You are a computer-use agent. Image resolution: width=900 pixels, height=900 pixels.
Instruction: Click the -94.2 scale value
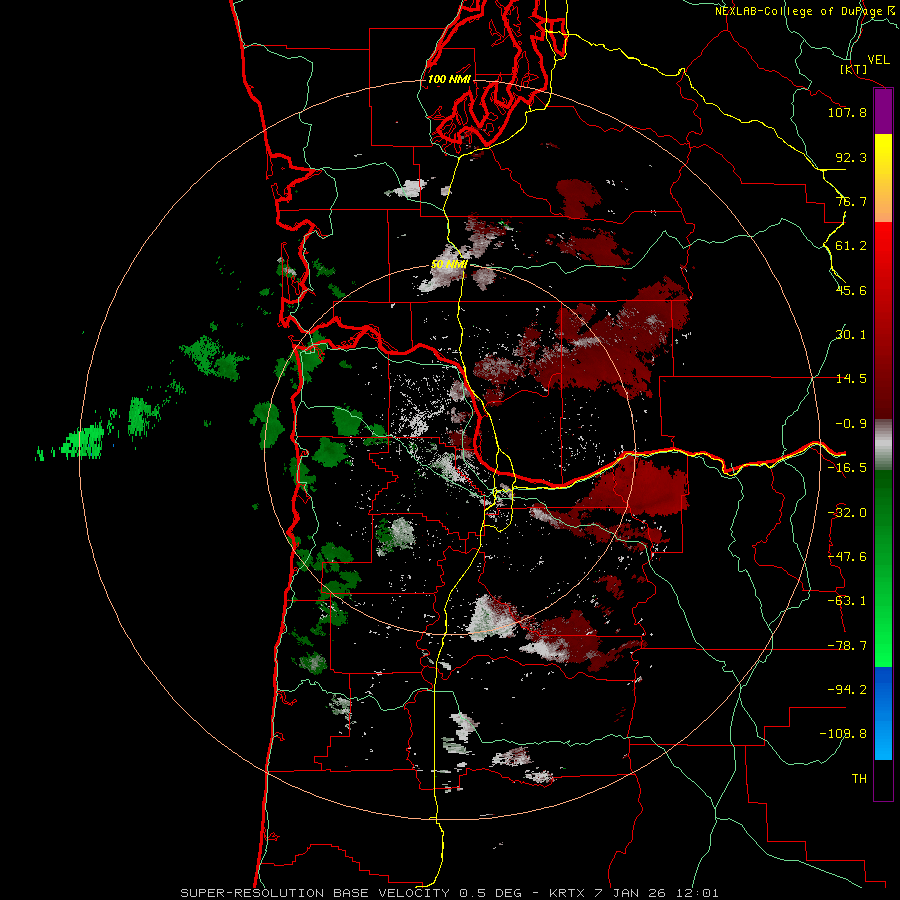(x=847, y=690)
